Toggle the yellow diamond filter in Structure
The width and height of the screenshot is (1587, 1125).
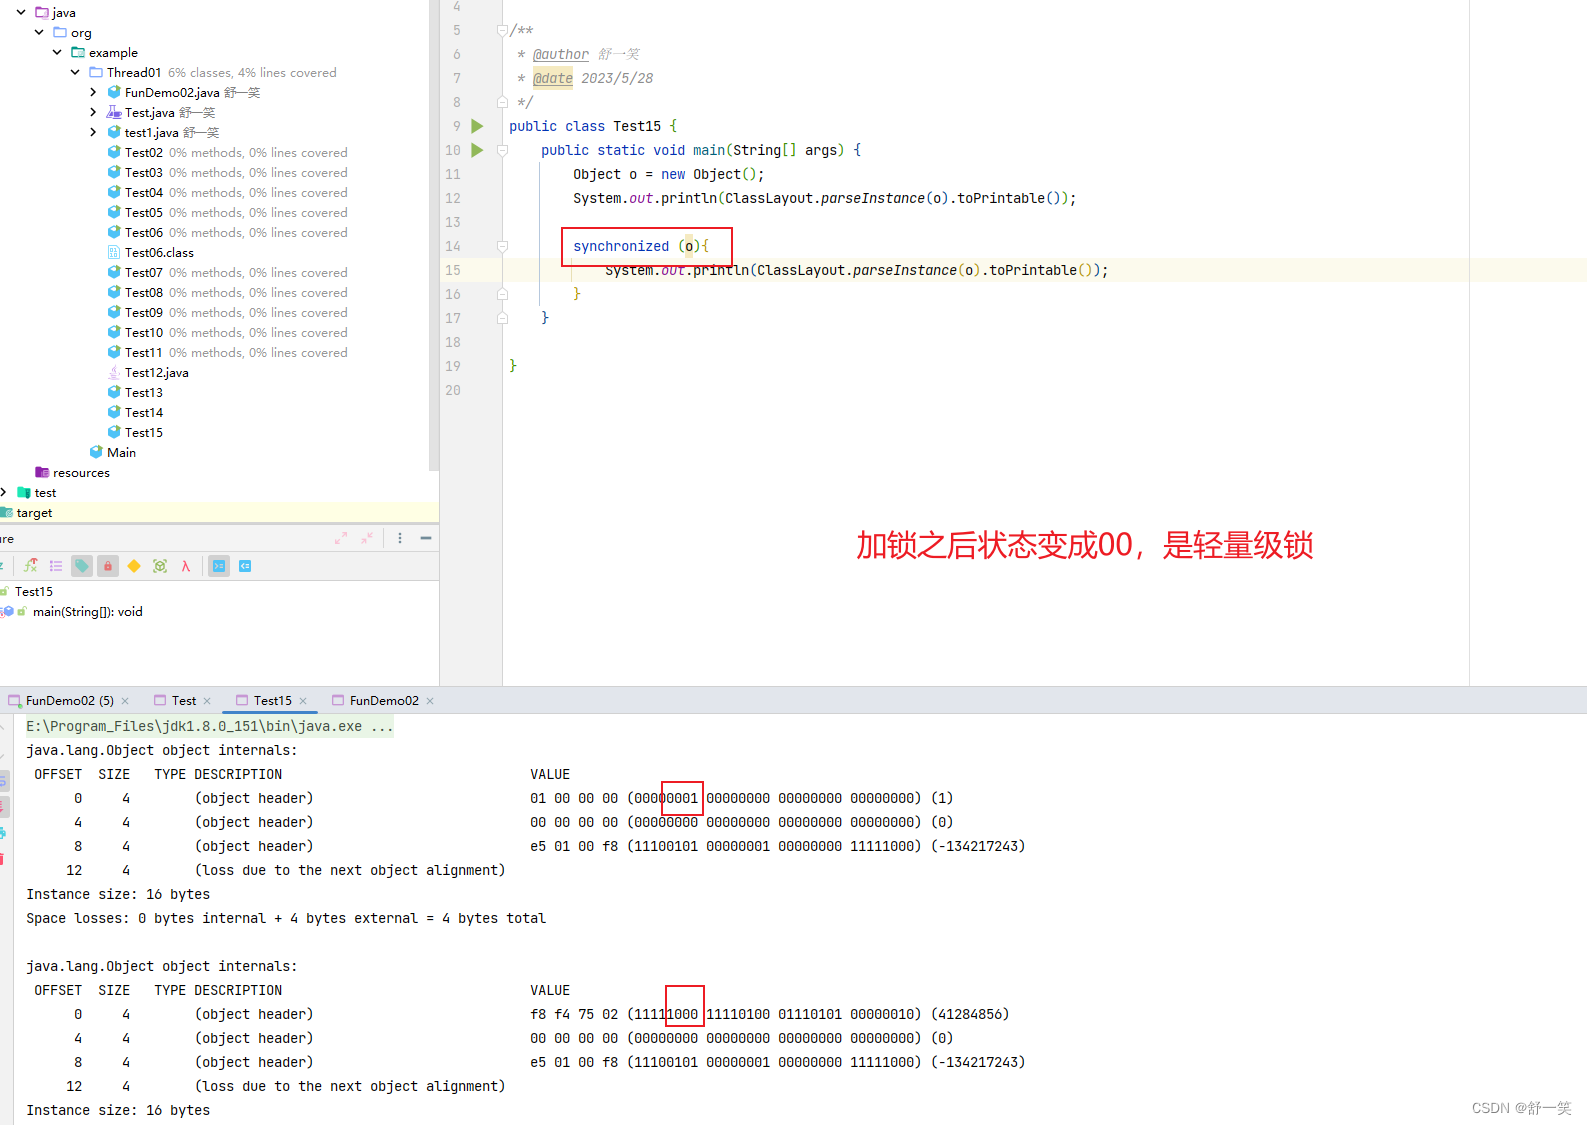click(134, 566)
